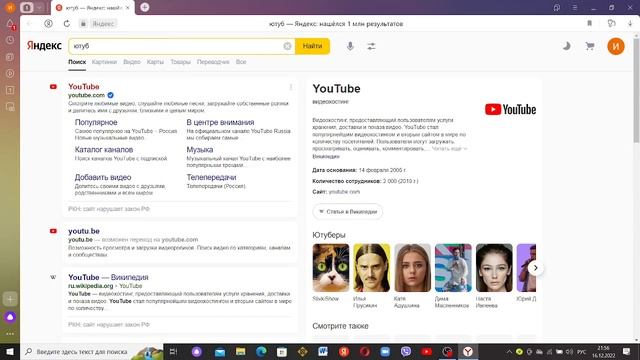This screenshot has width=640, height=360.
Task: Switch to Видео tab
Action: (131, 62)
